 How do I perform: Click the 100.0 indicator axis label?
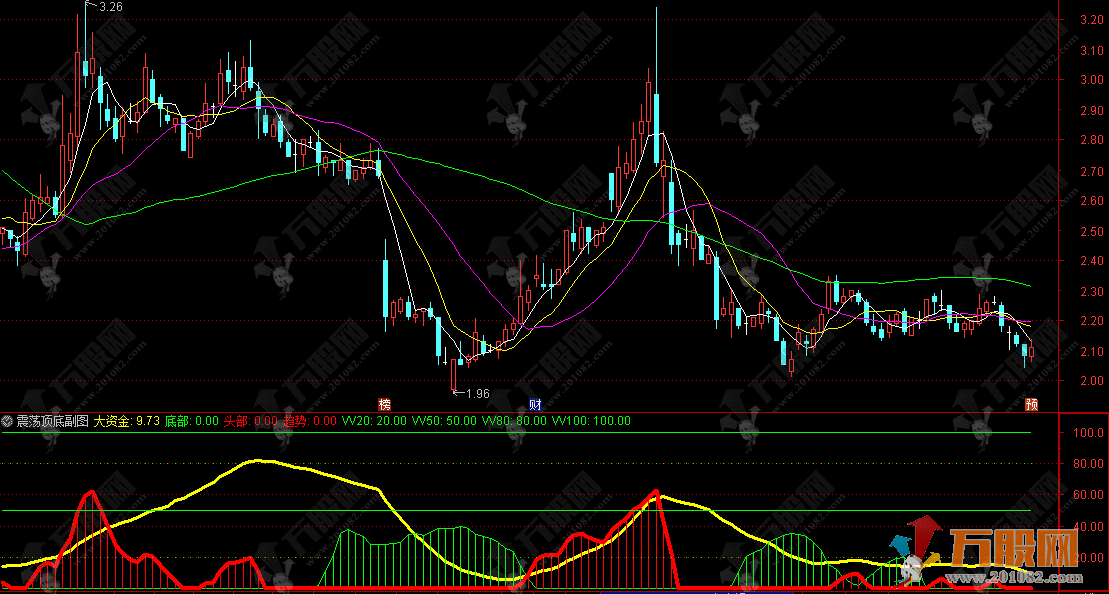1086,434
